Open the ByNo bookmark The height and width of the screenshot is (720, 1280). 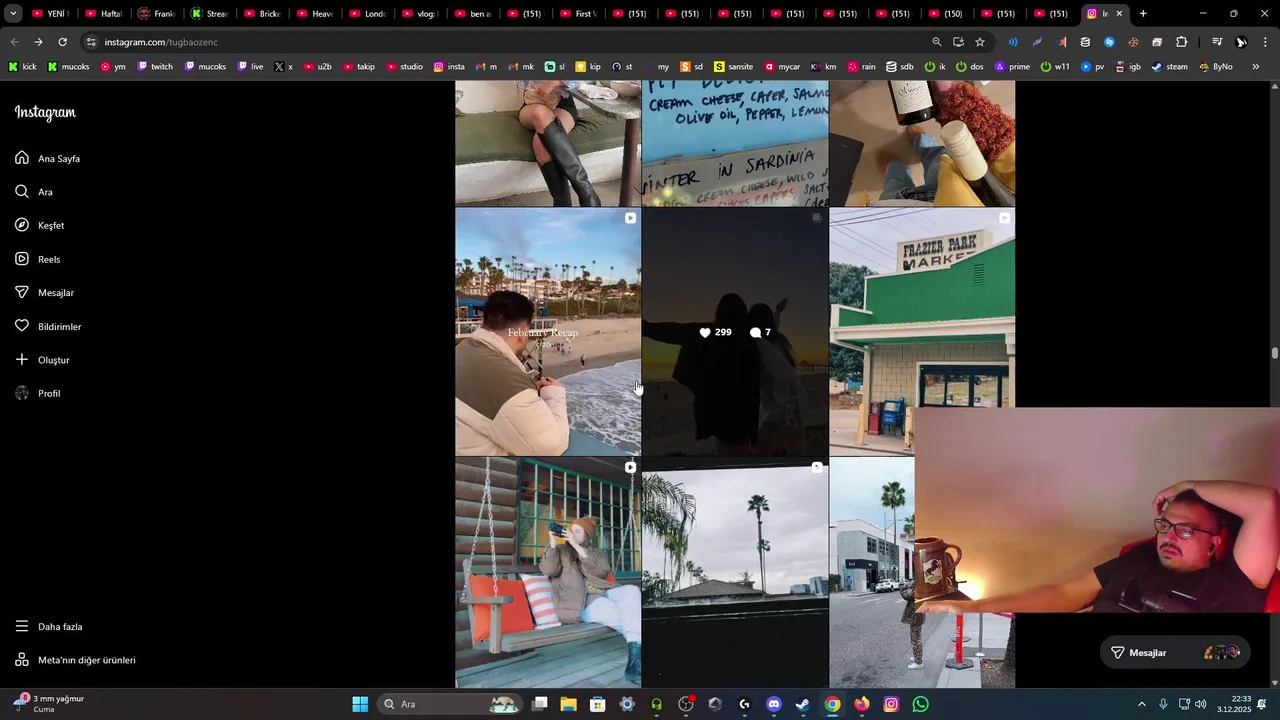1215,67
